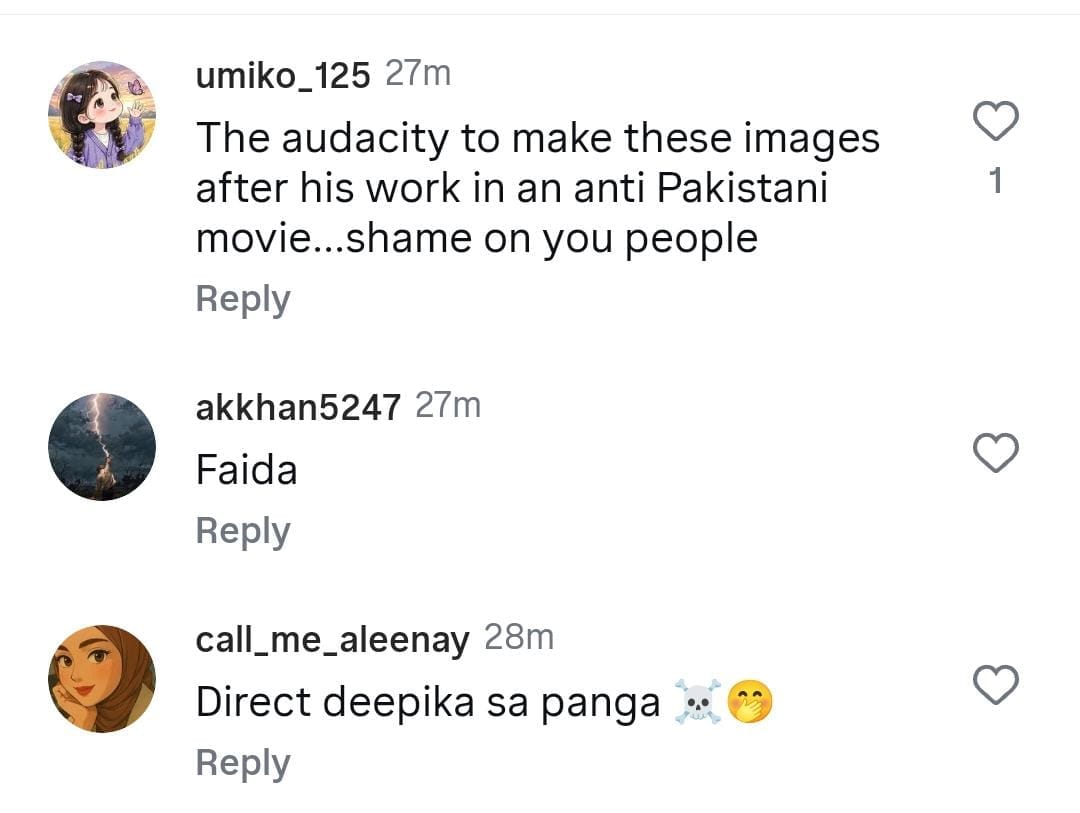Open call_me_aleenay's hijab avatar
The image size is (1080, 813).
[x=102, y=679]
